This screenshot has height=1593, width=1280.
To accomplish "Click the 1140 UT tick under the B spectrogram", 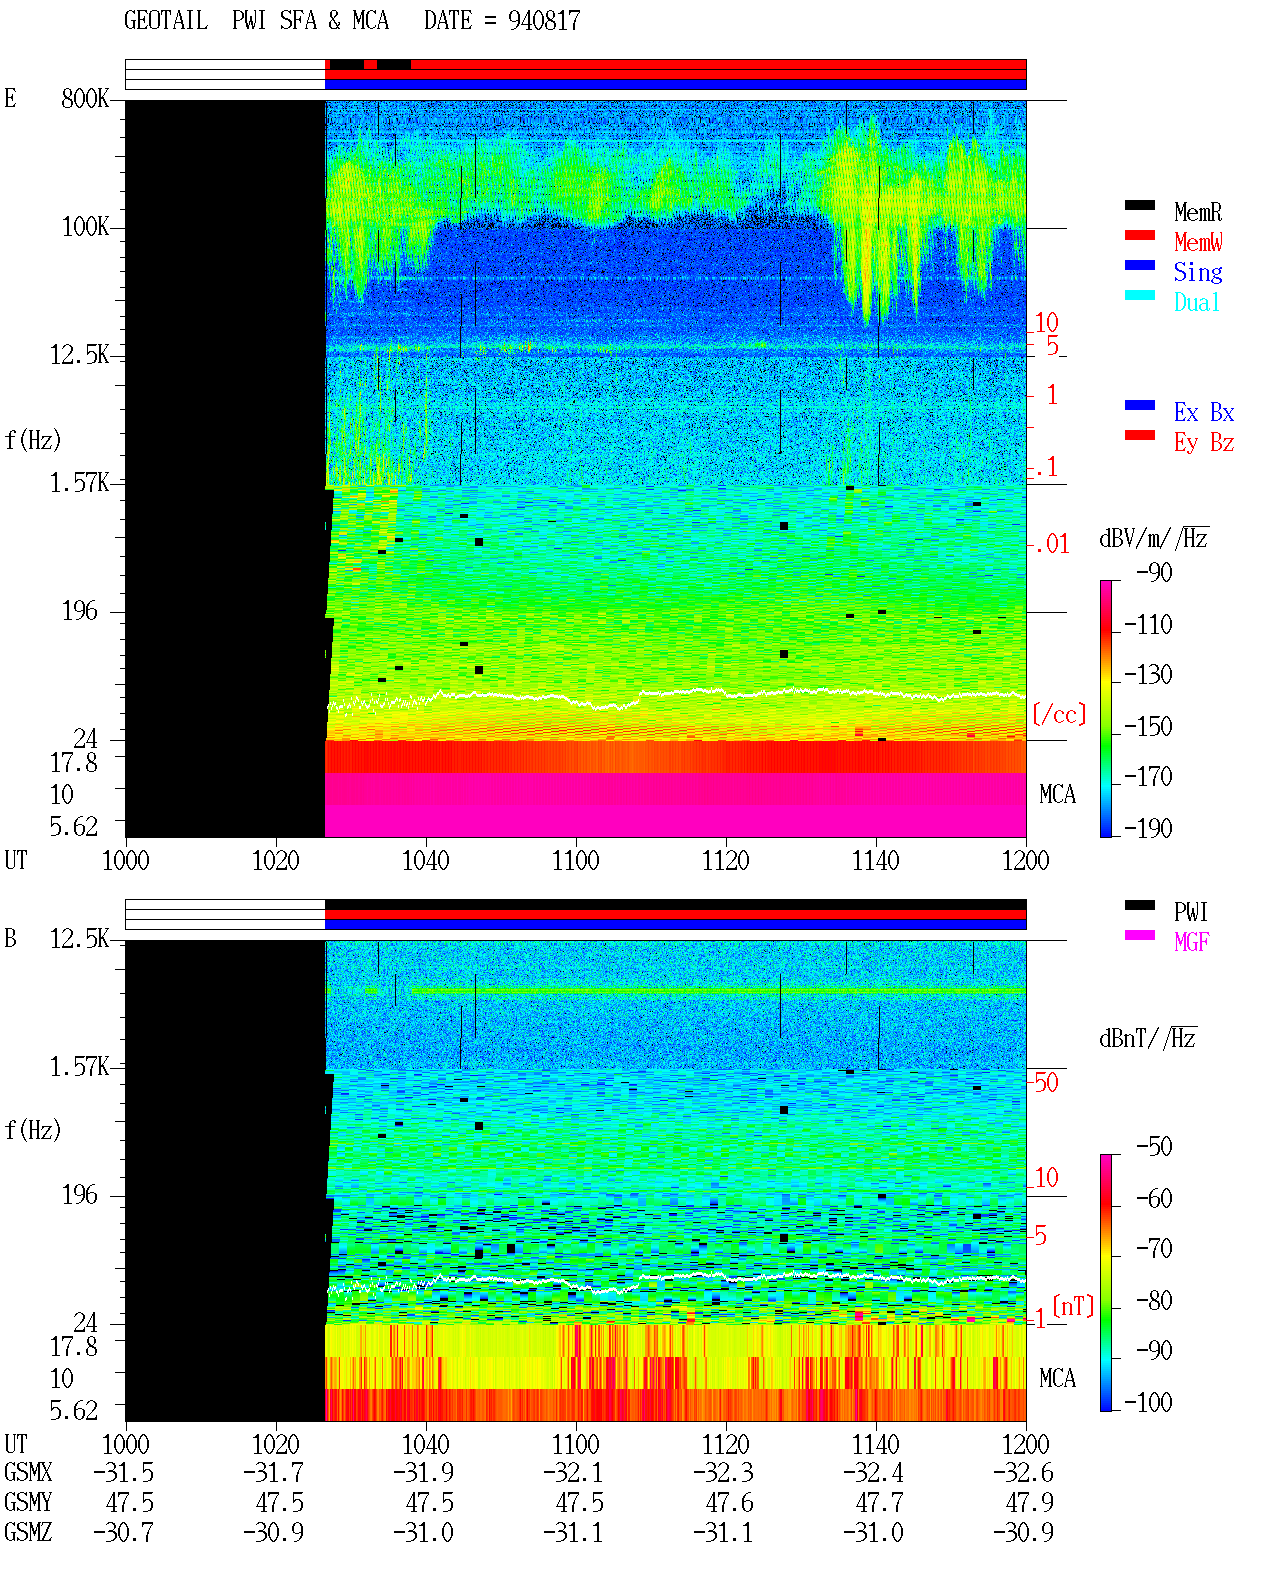I will click(876, 1445).
